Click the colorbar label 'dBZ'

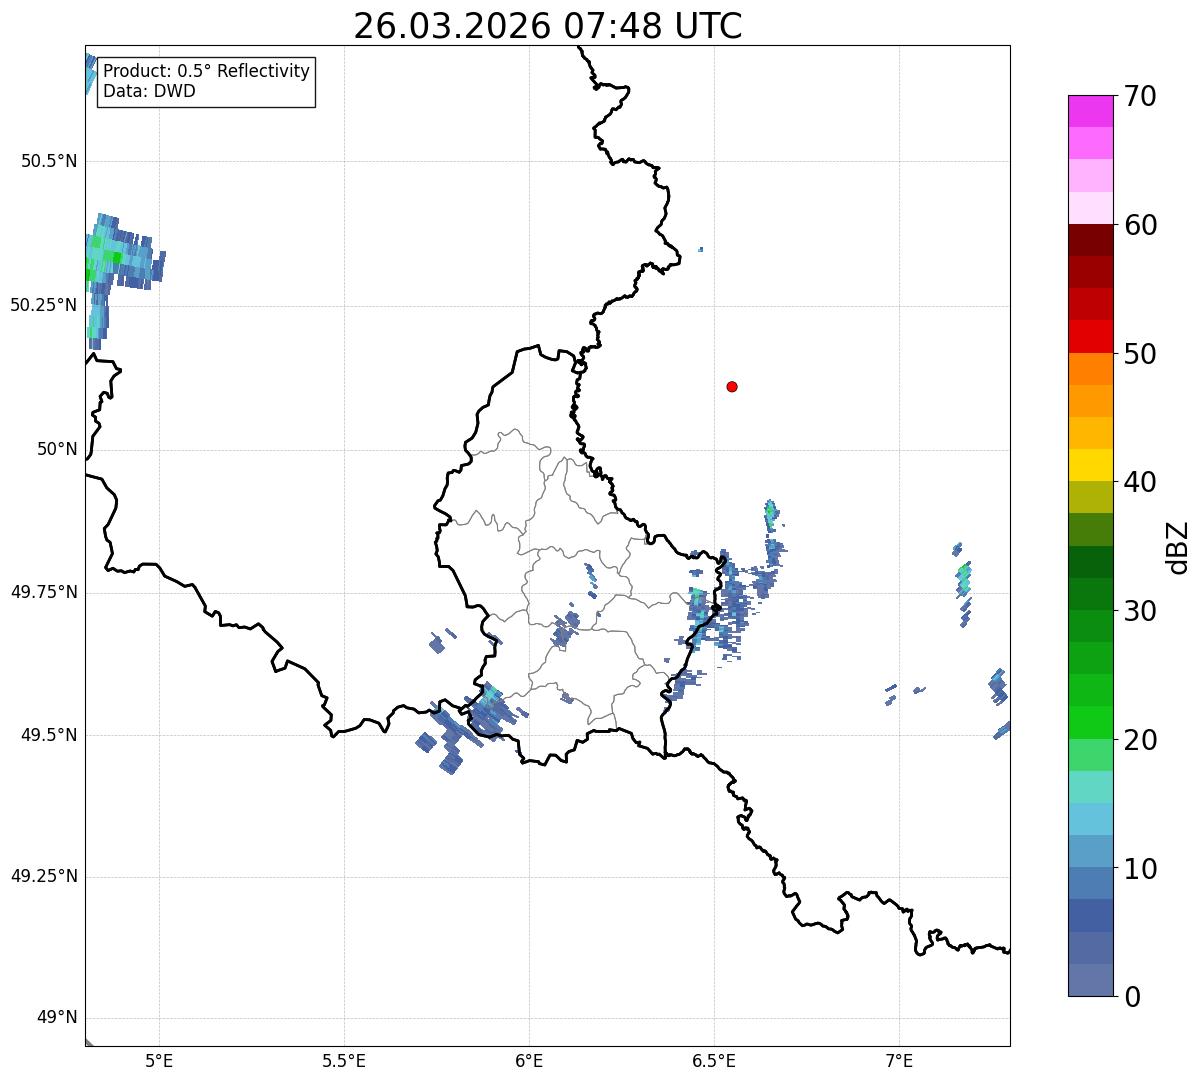click(x=1178, y=546)
